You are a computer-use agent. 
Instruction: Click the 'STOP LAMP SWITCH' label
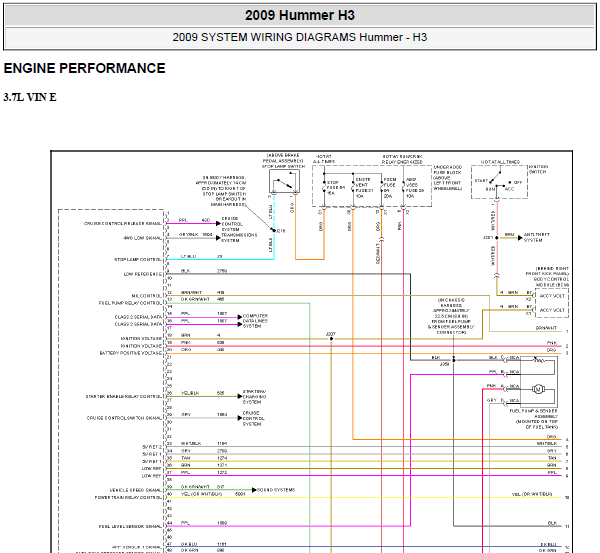(x=284, y=166)
